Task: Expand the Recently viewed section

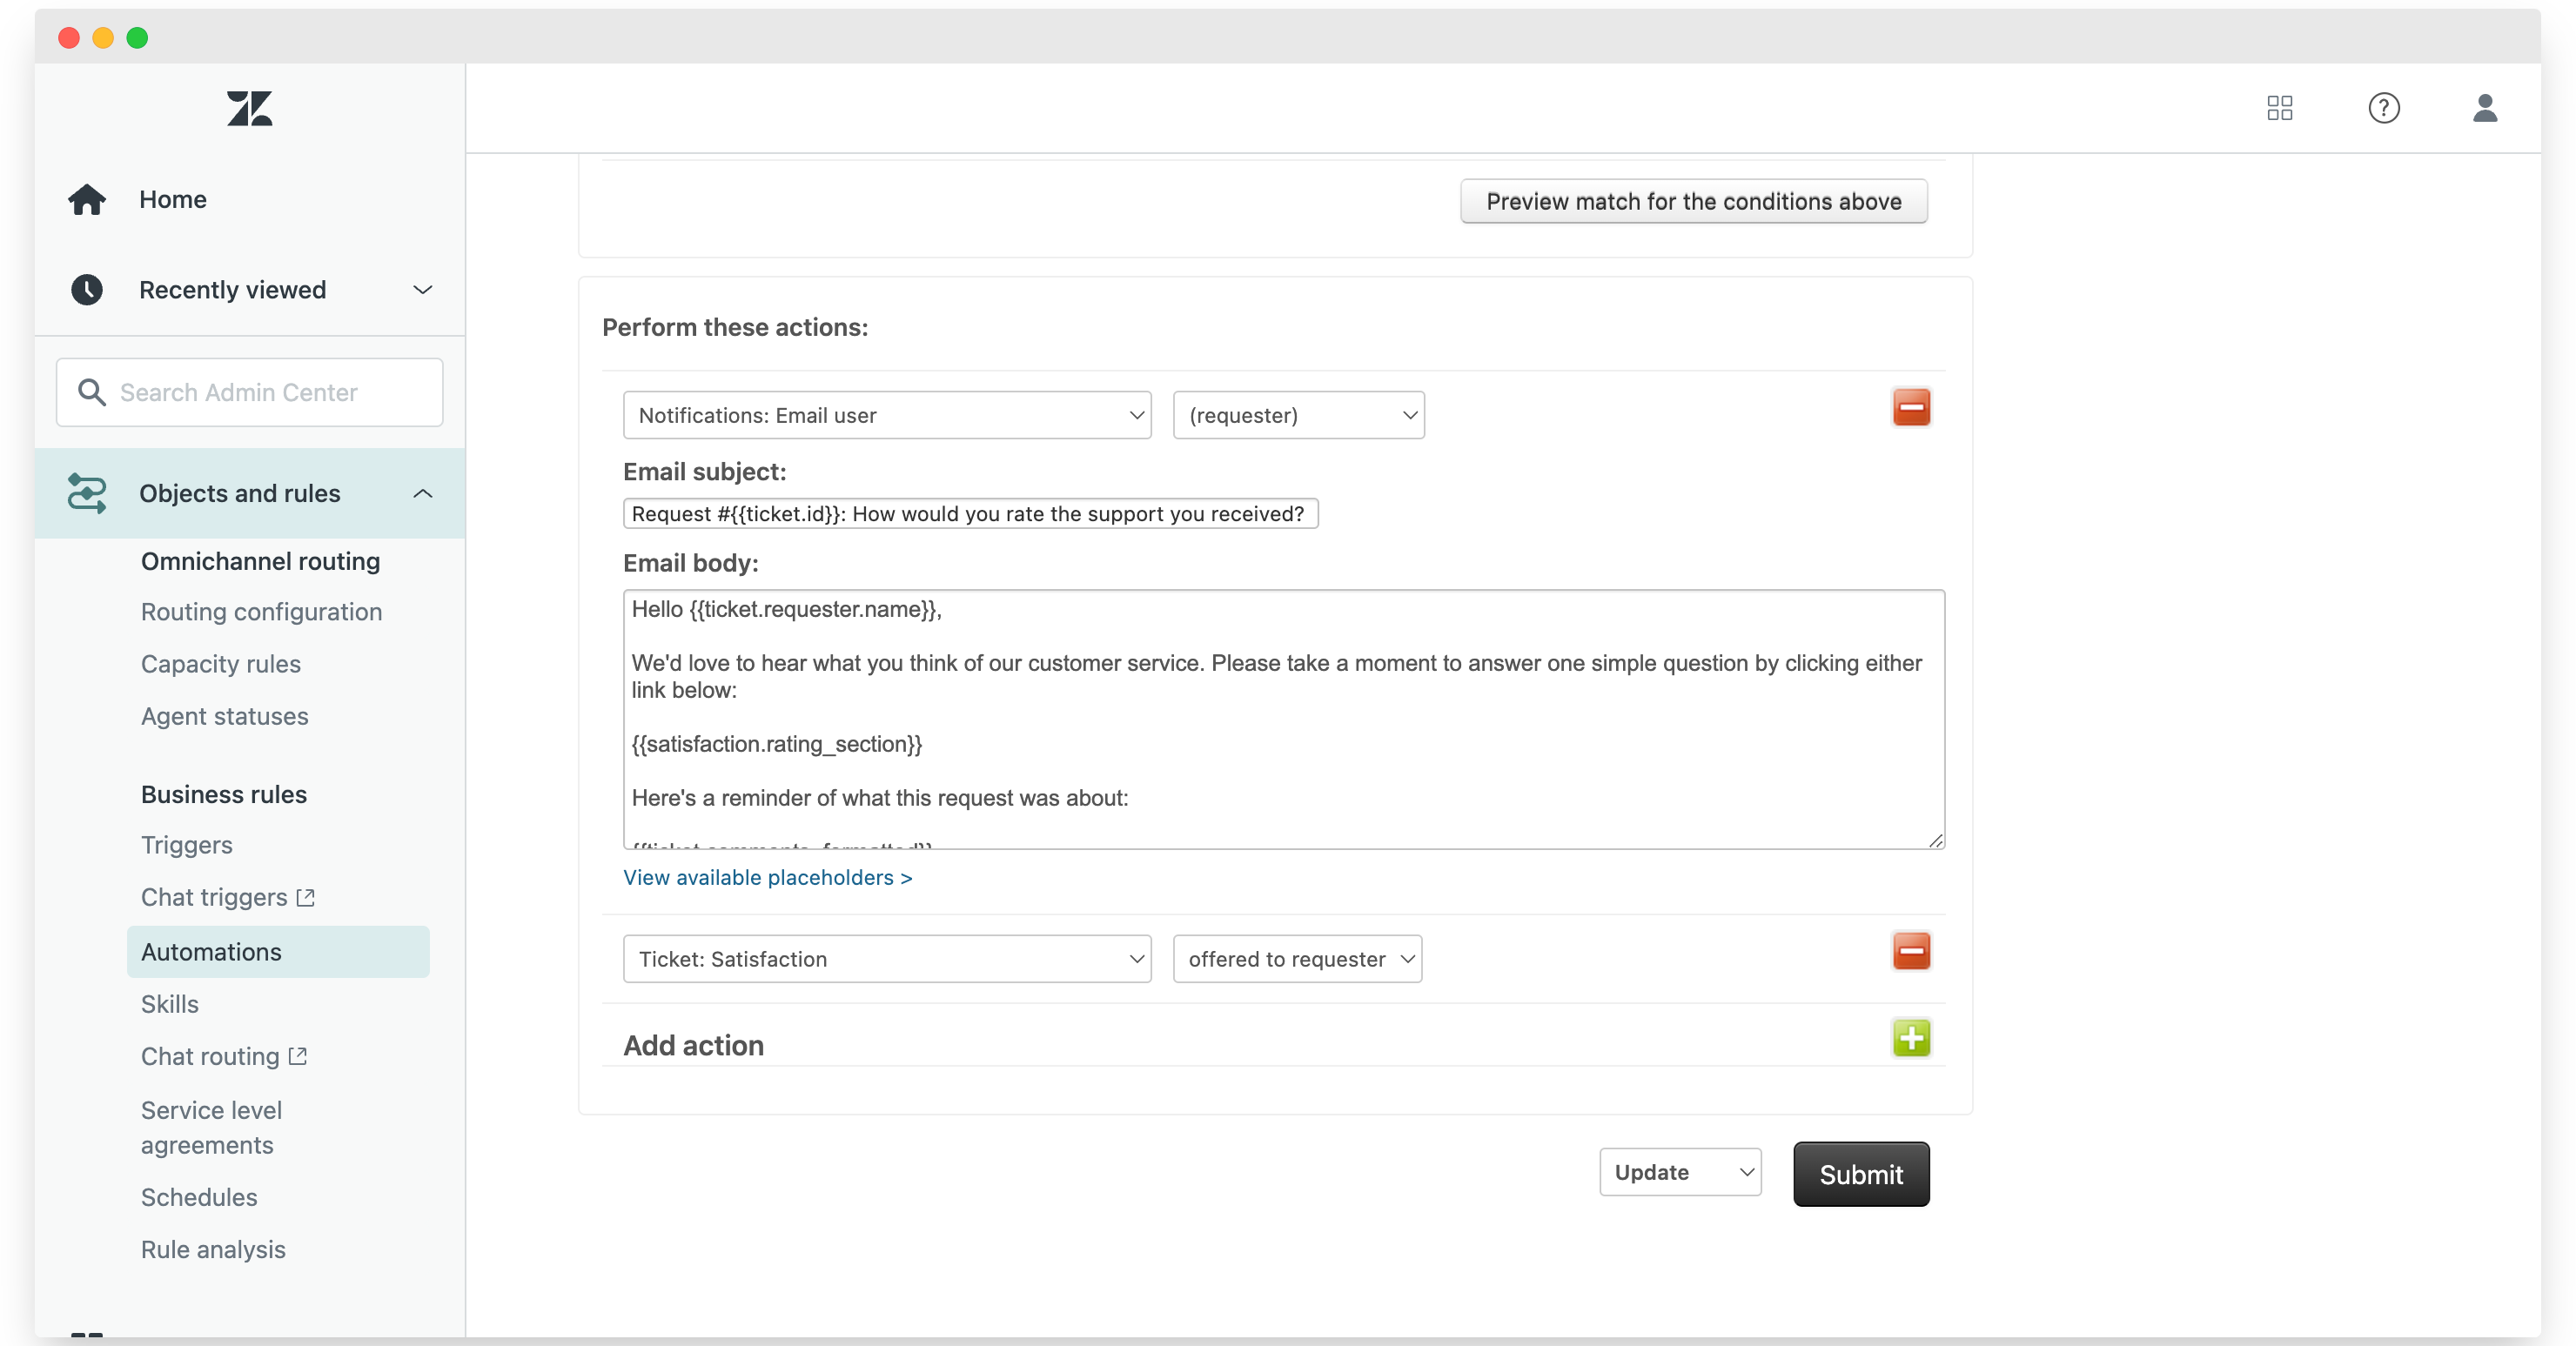Action: tap(422, 289)
